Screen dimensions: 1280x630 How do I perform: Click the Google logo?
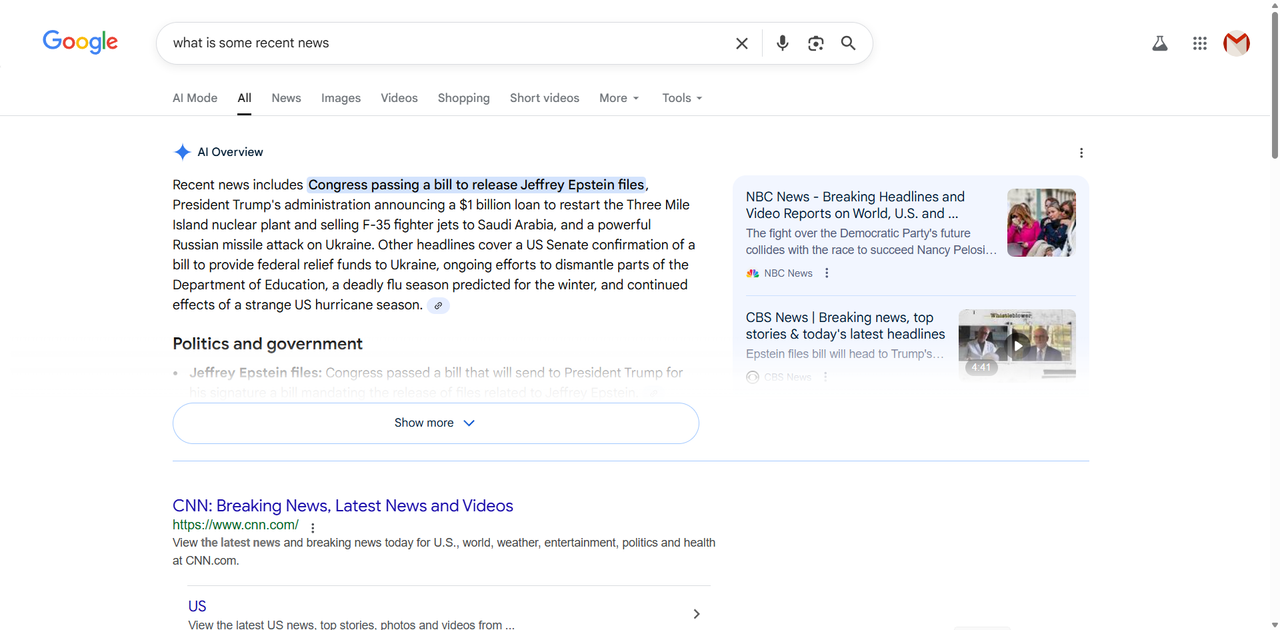80,42
